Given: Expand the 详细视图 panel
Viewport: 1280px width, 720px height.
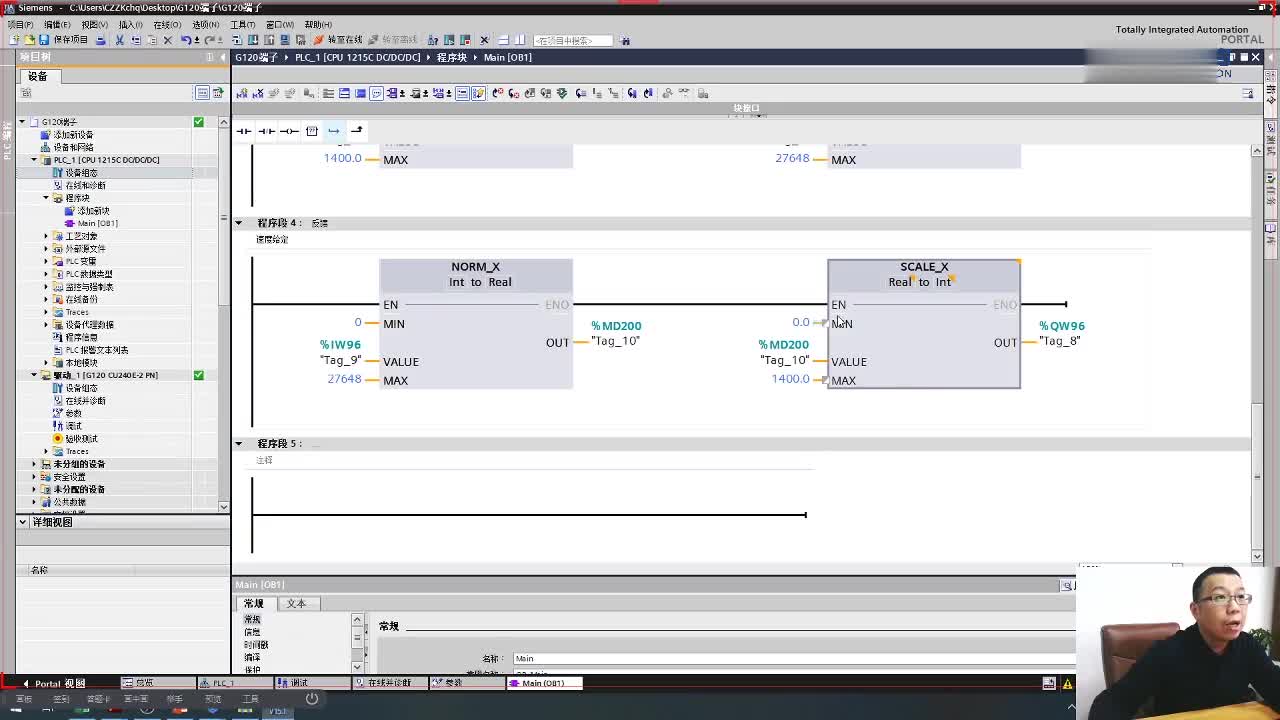Looking at the screenshot, I should point(22,522).
